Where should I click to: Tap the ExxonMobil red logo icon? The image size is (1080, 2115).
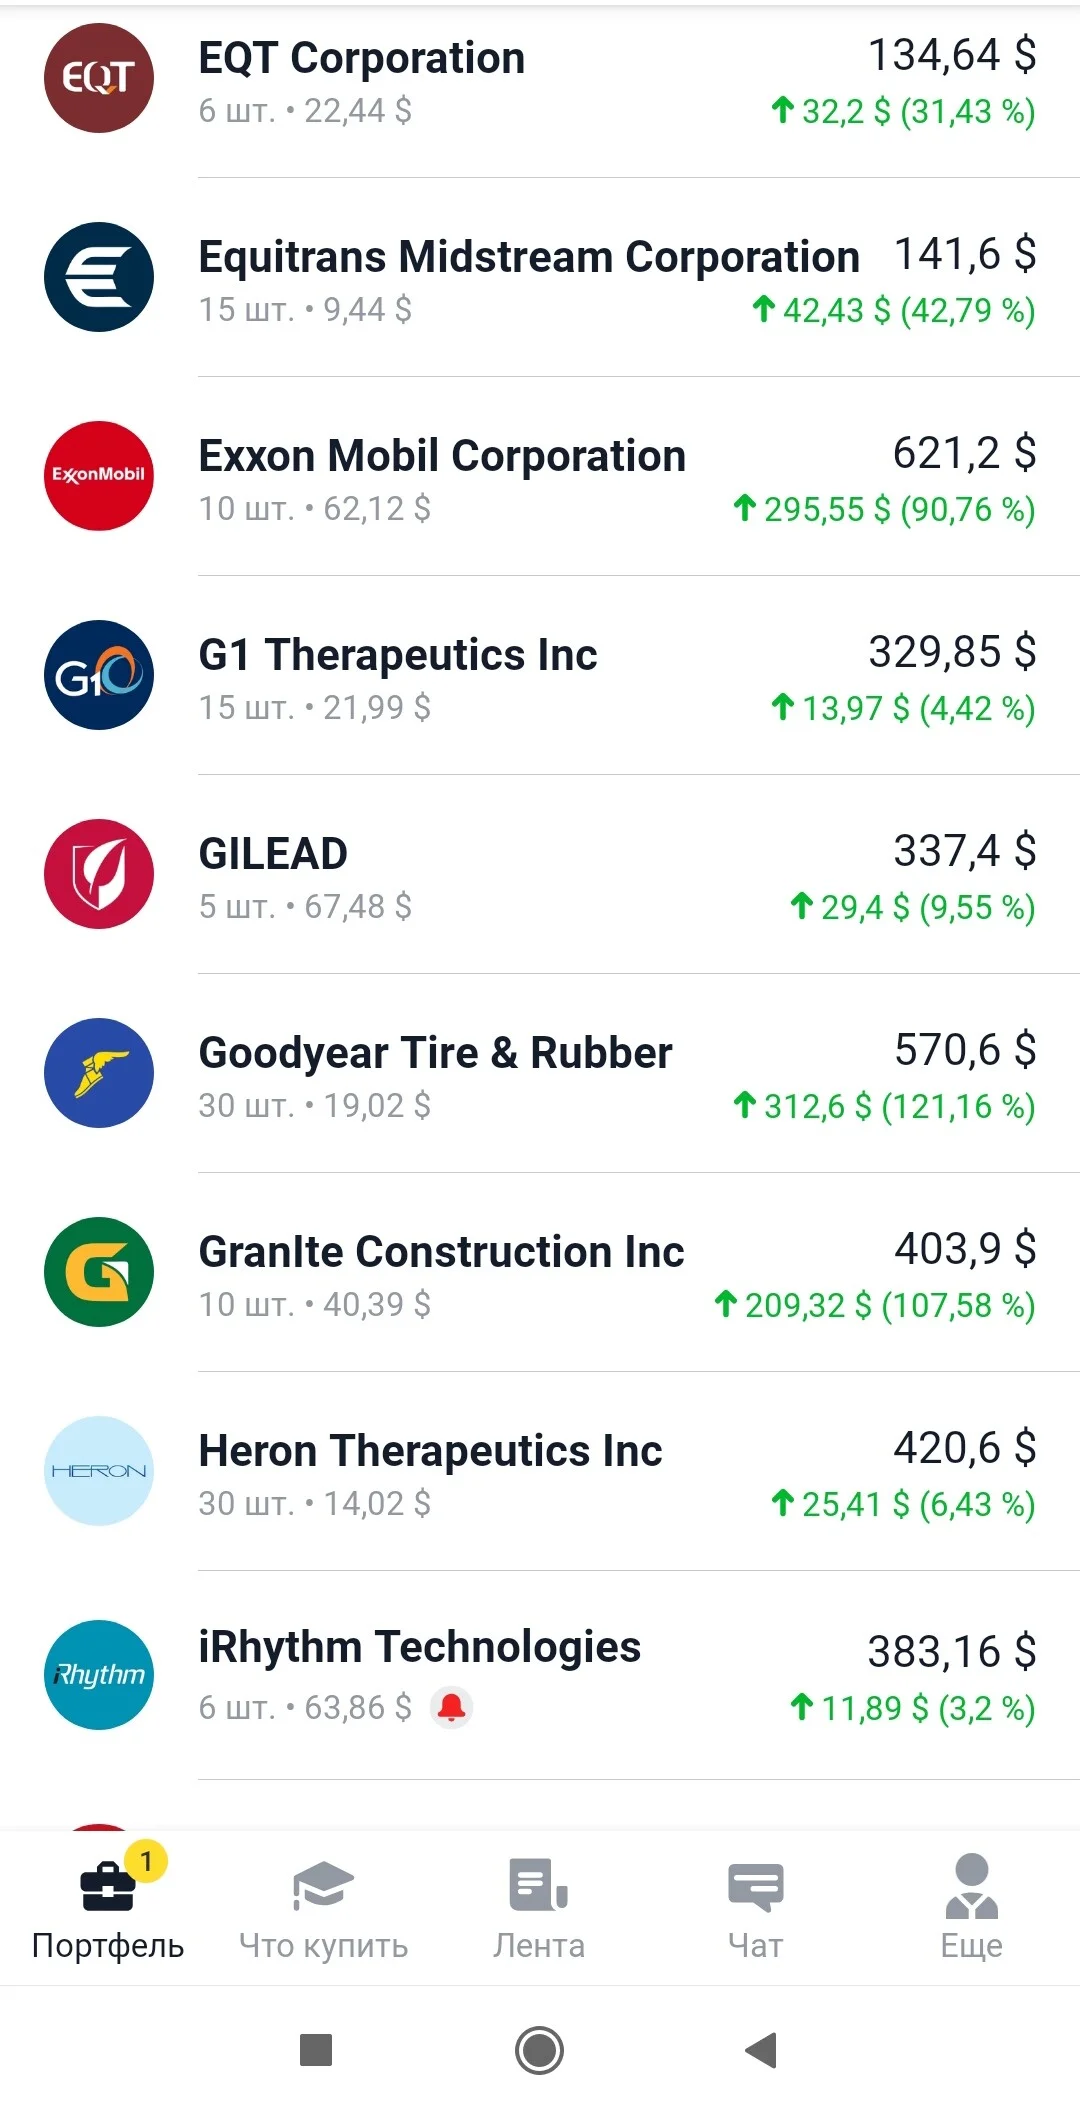(x=99, y=476)
